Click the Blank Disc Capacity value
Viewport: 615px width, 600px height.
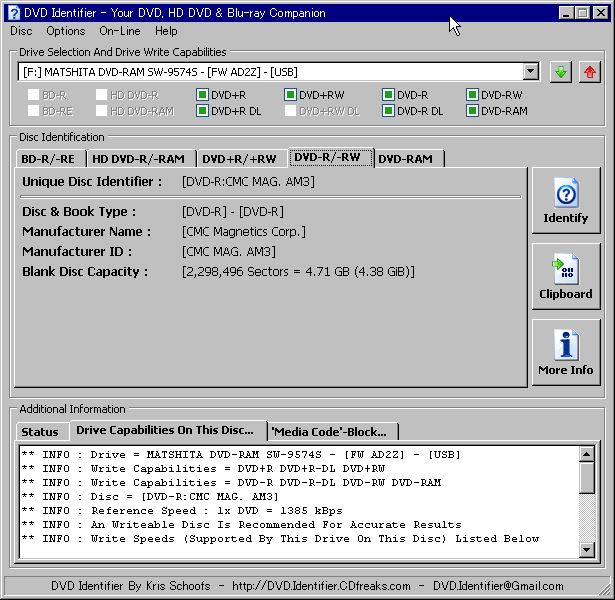pos(298,271)
